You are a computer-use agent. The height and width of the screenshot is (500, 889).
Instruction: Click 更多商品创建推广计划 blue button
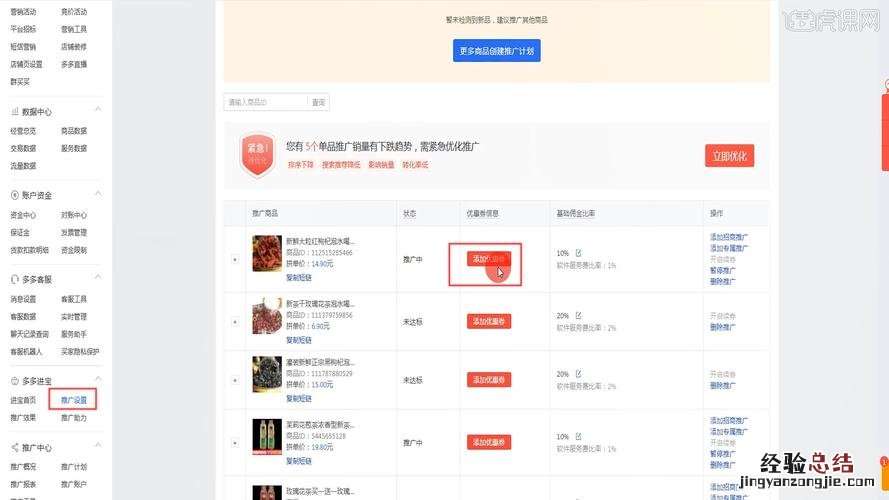pos(497,51)
